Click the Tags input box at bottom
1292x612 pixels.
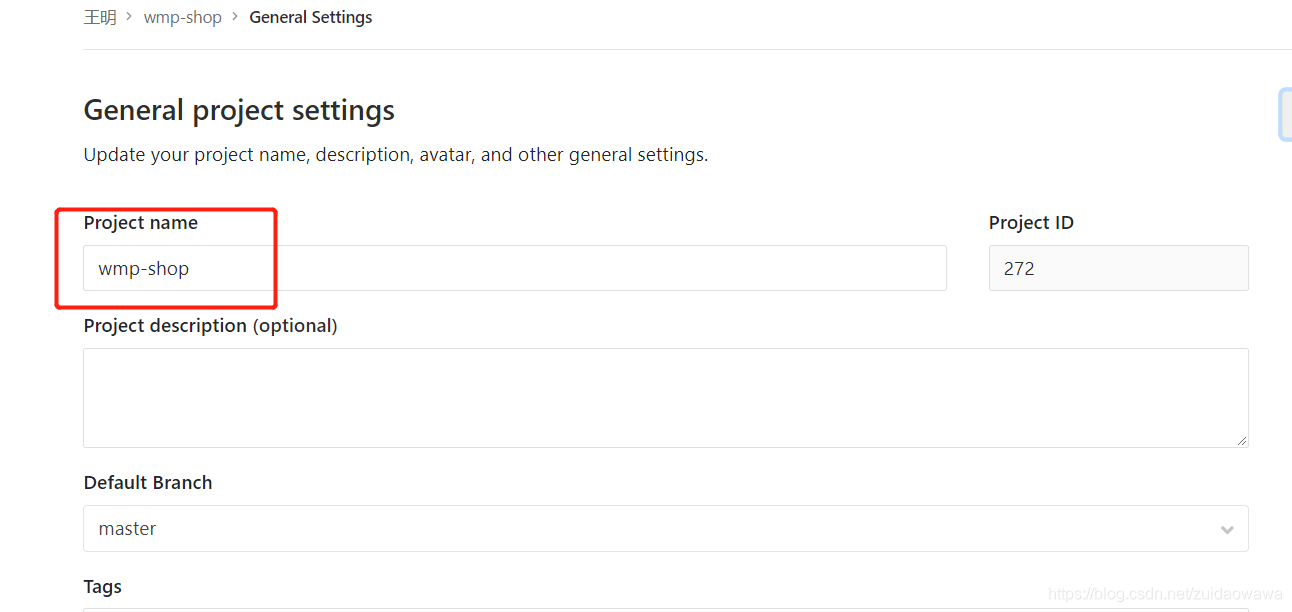[x=666, y=610]
